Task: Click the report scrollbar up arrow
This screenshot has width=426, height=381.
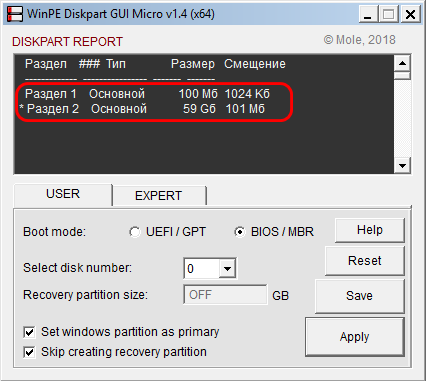Action: coord(402,63)
